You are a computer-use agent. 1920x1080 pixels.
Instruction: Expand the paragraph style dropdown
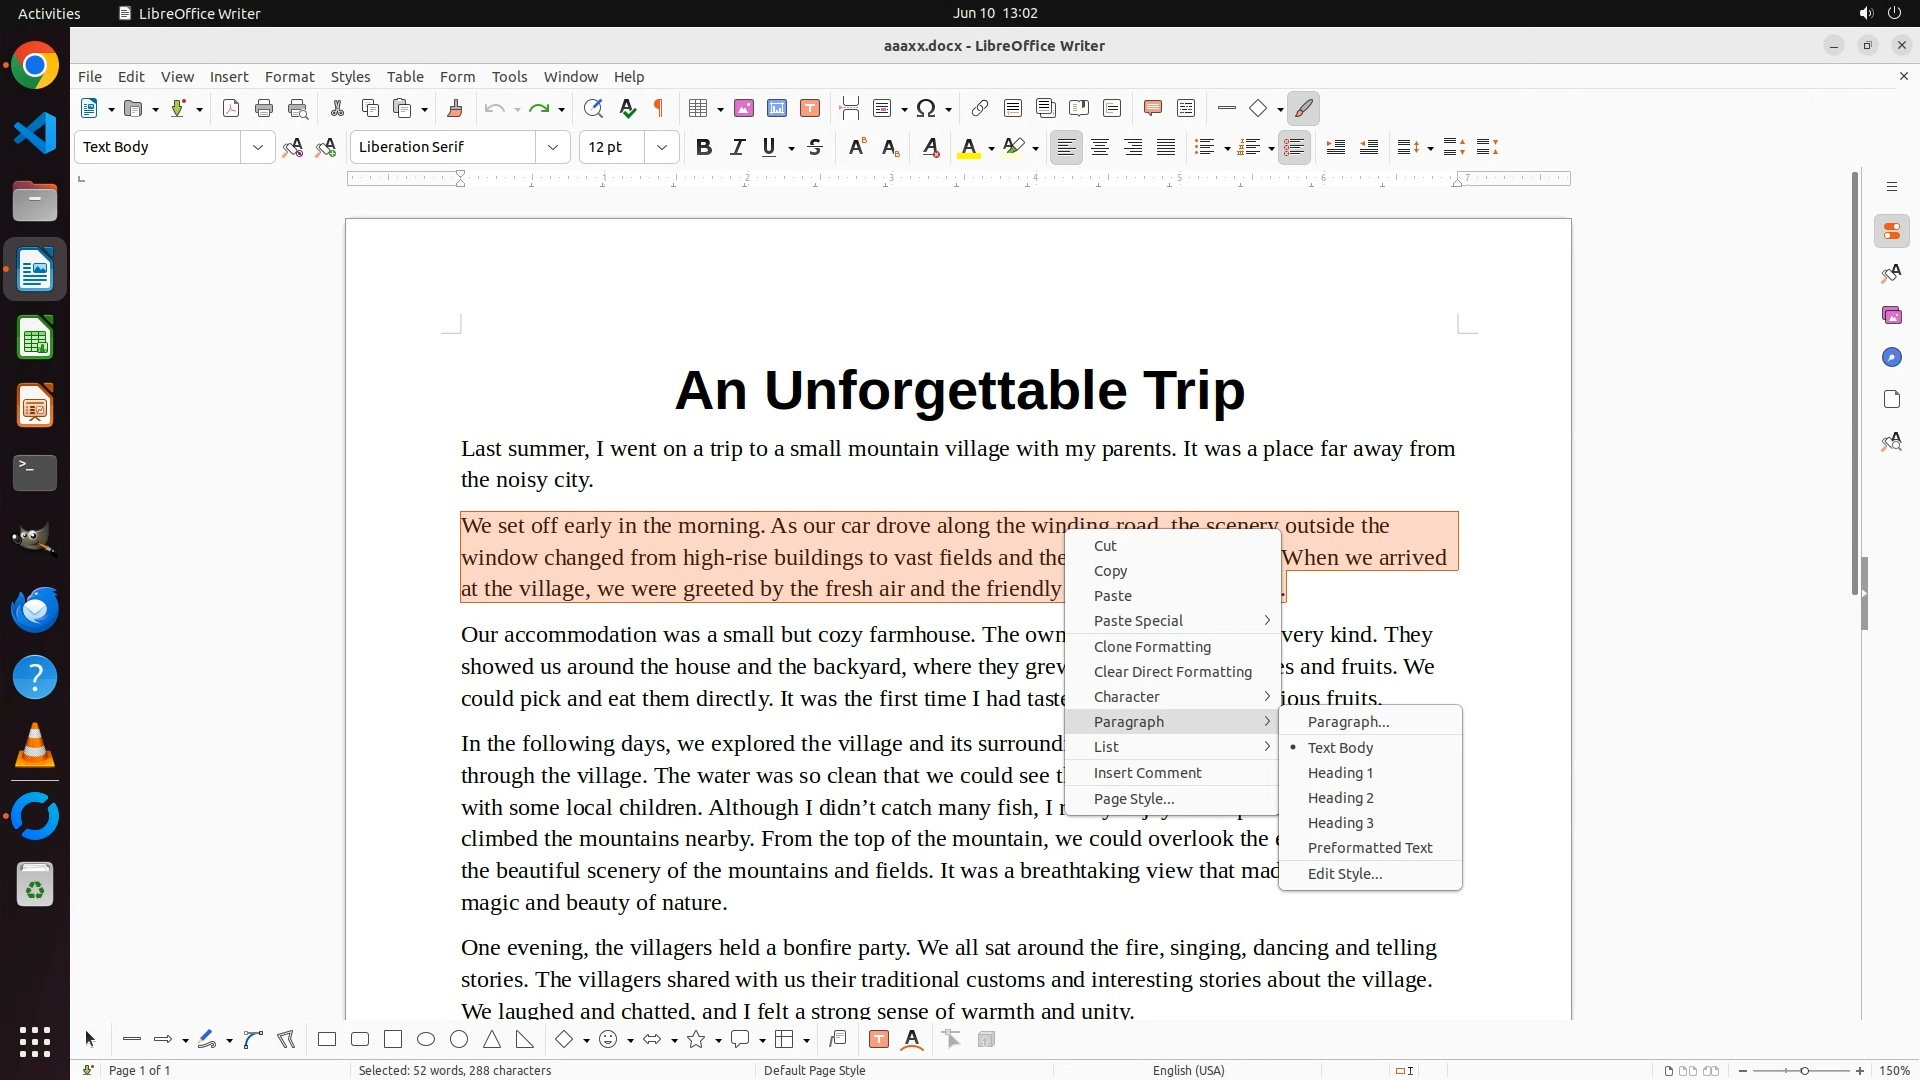[x=257, y=148]
